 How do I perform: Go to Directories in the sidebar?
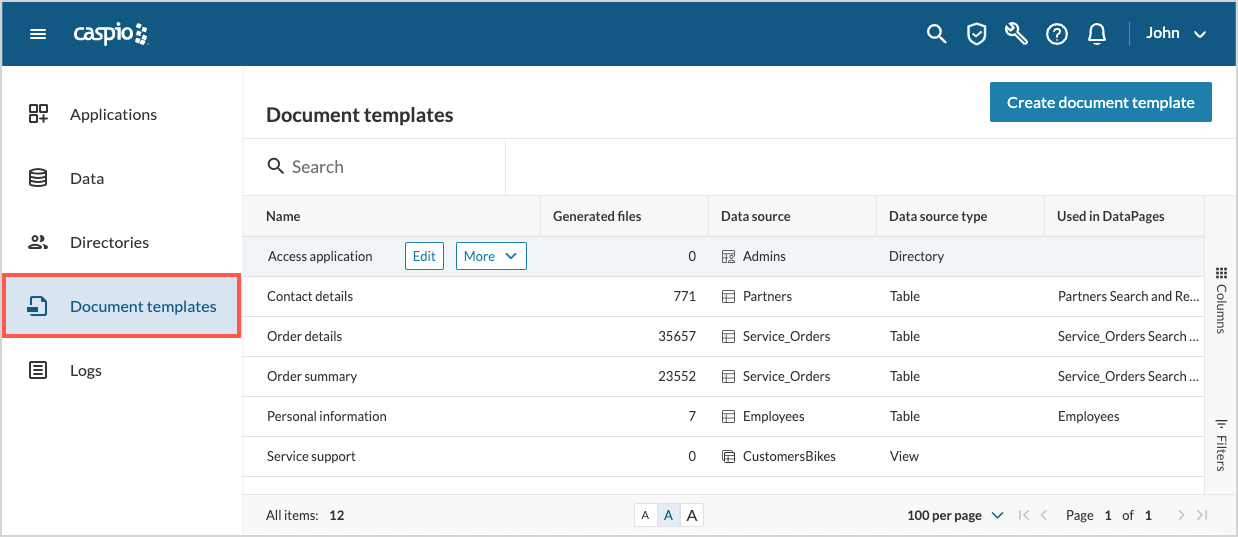[x=121, y=242]
